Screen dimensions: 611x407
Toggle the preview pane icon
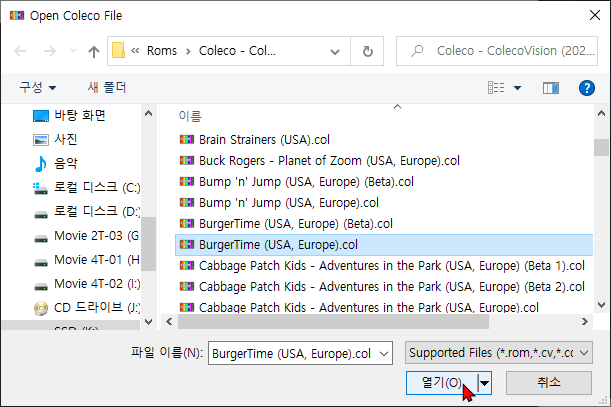(551, 88)
